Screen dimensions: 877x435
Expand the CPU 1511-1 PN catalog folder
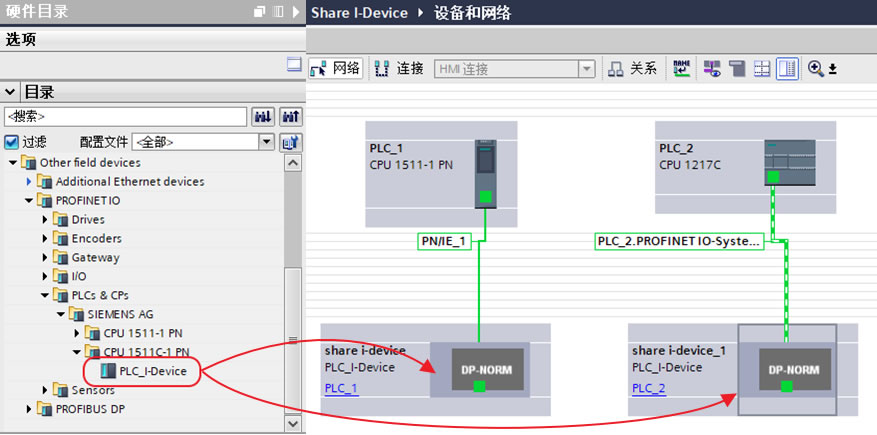[77, 333]
